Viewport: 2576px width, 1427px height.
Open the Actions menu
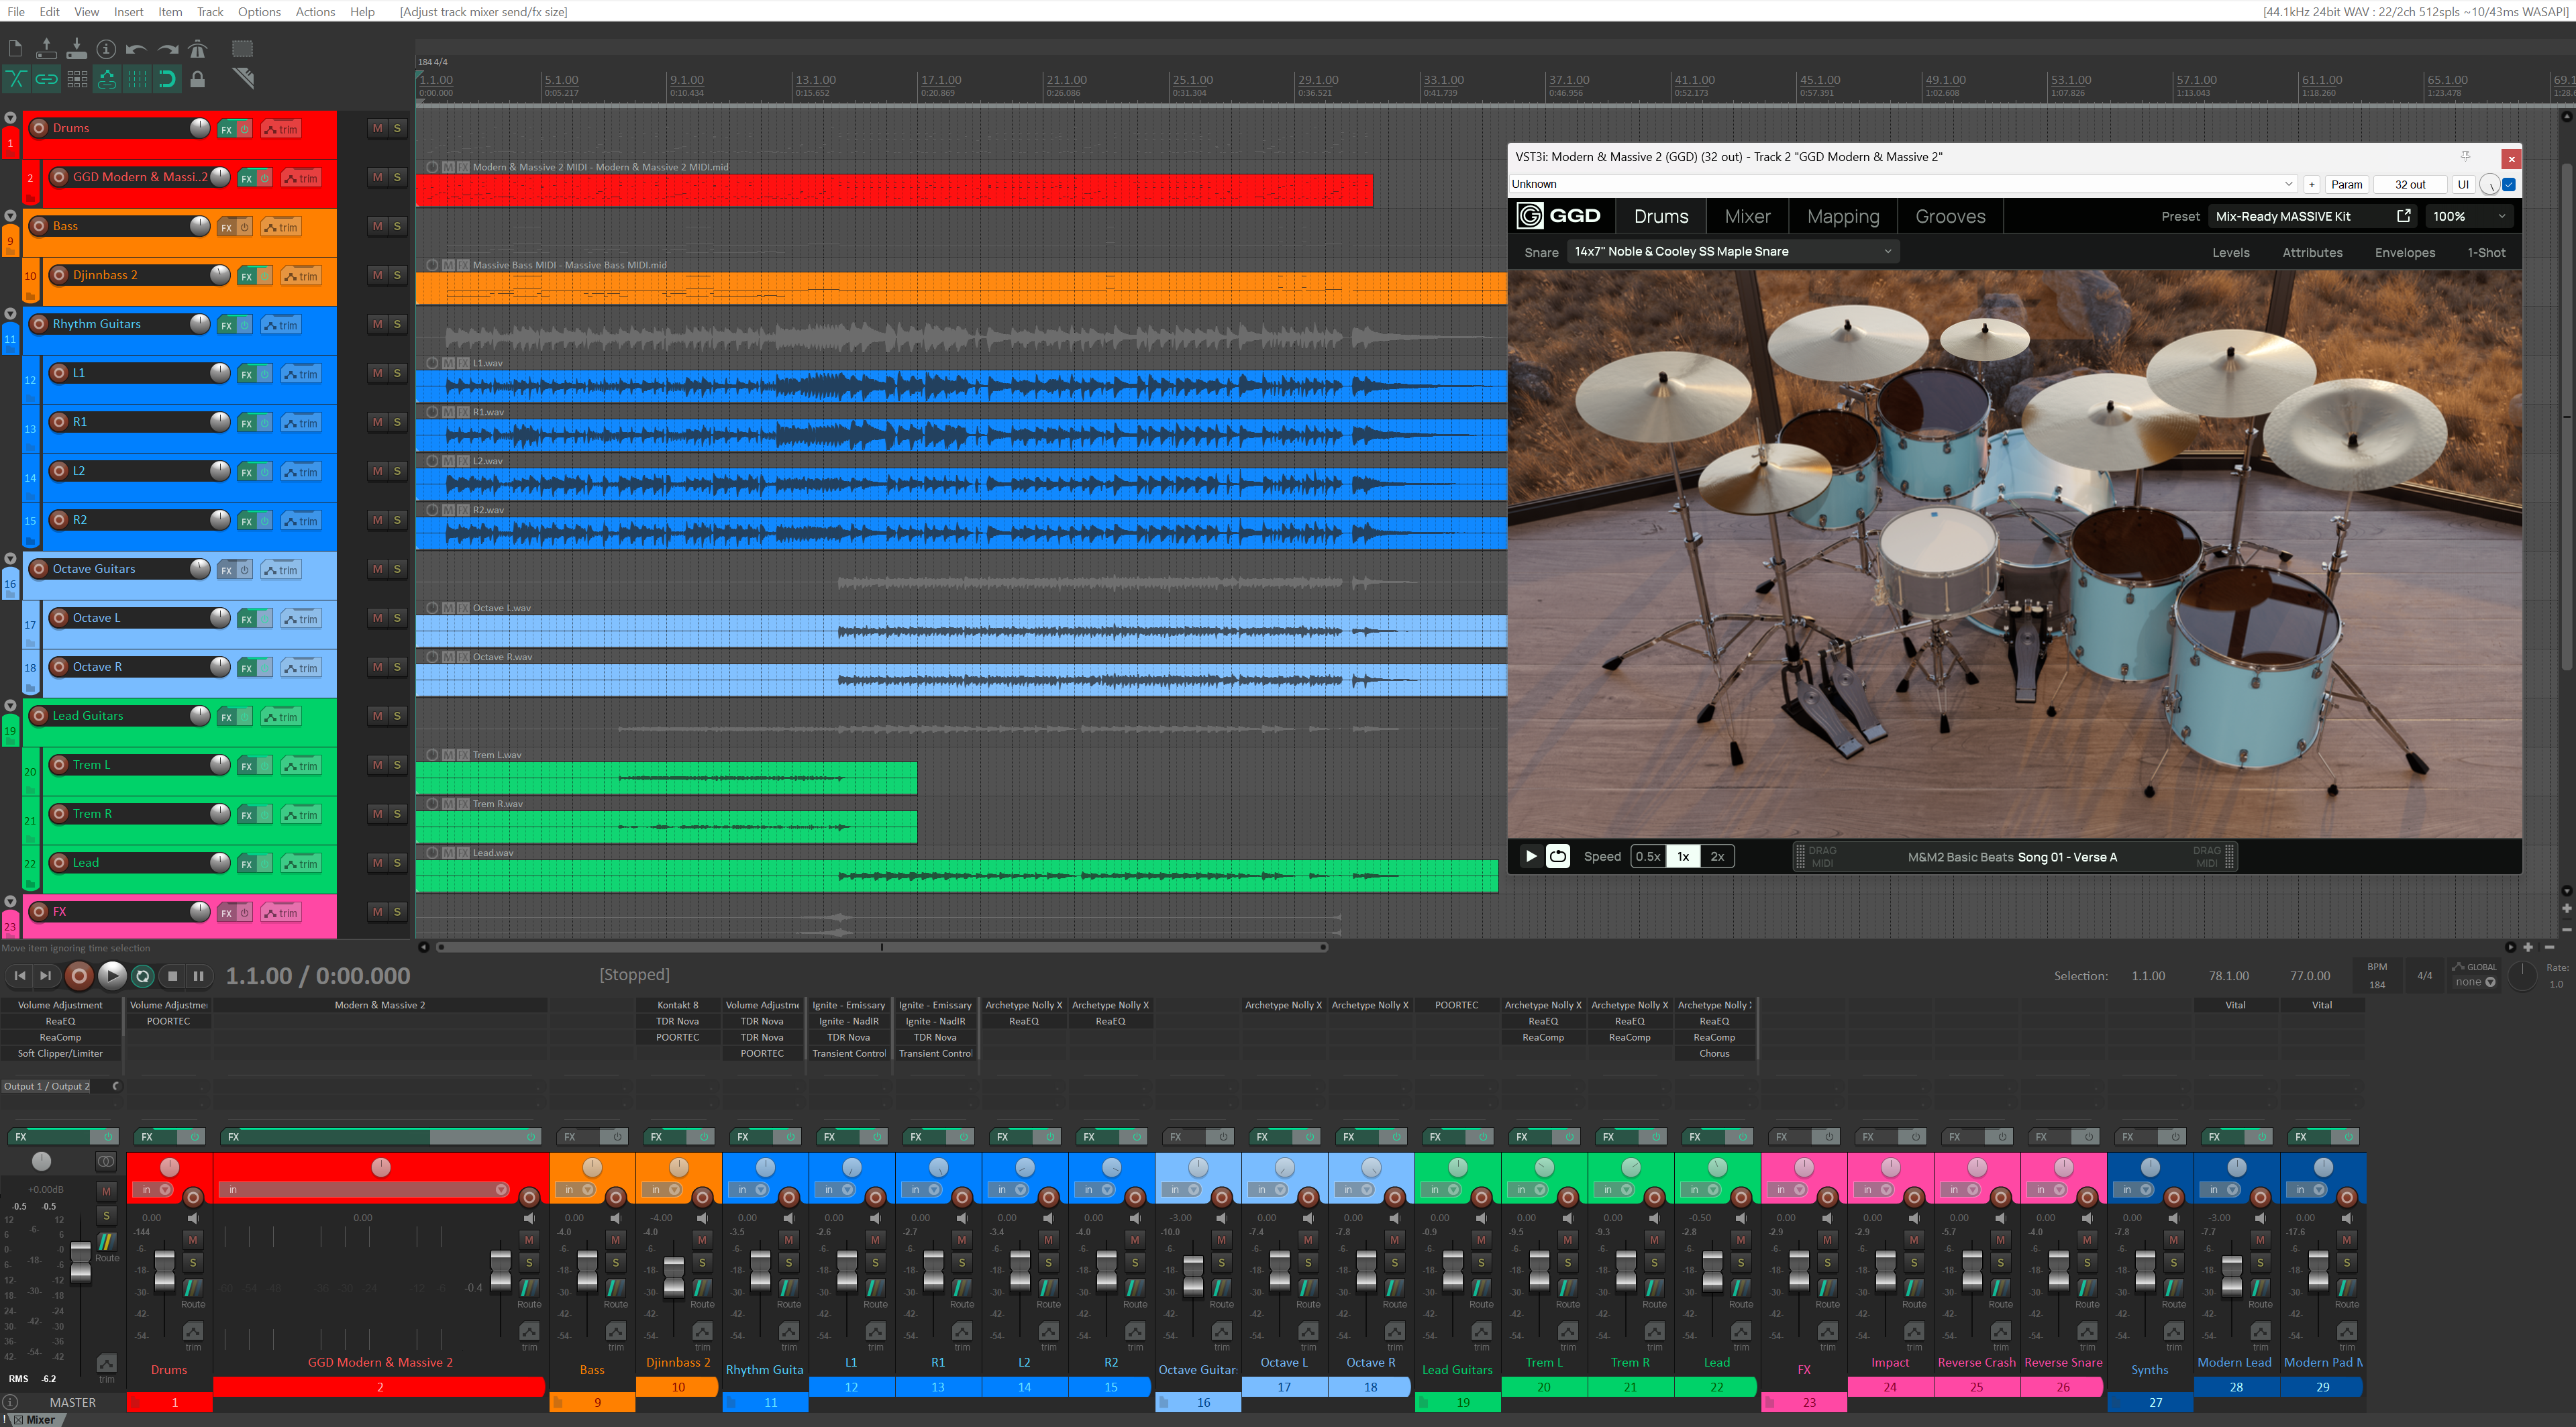click(315, 11)
